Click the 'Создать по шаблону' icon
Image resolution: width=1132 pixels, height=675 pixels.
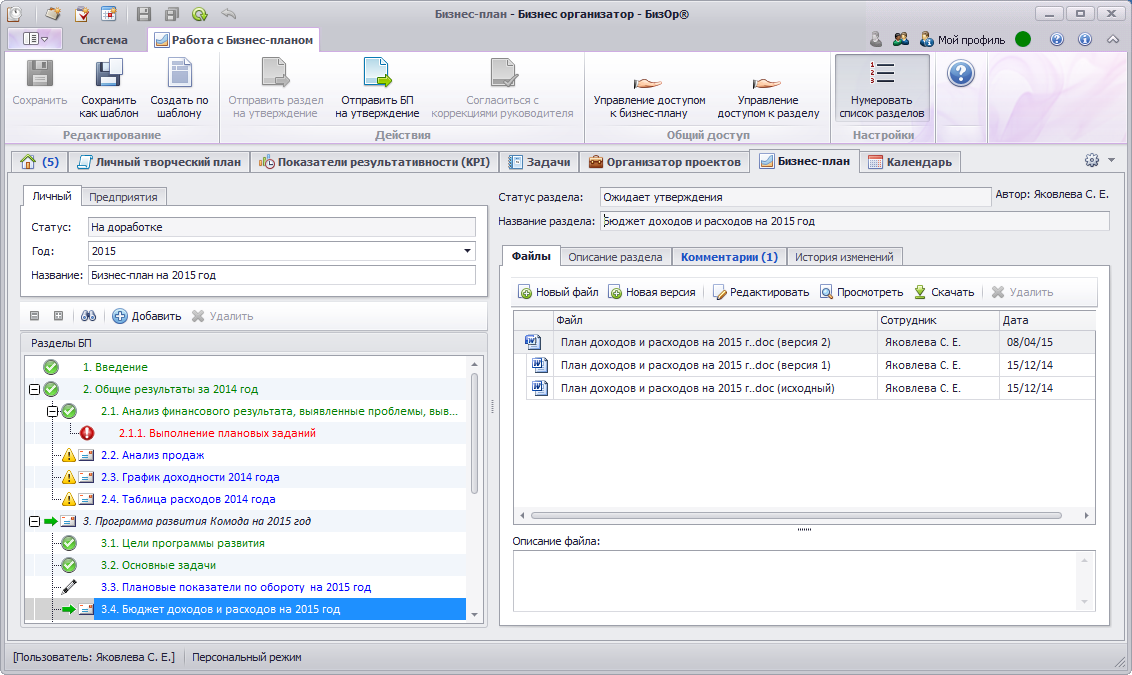pyautogui.click(x=179, y=75)
